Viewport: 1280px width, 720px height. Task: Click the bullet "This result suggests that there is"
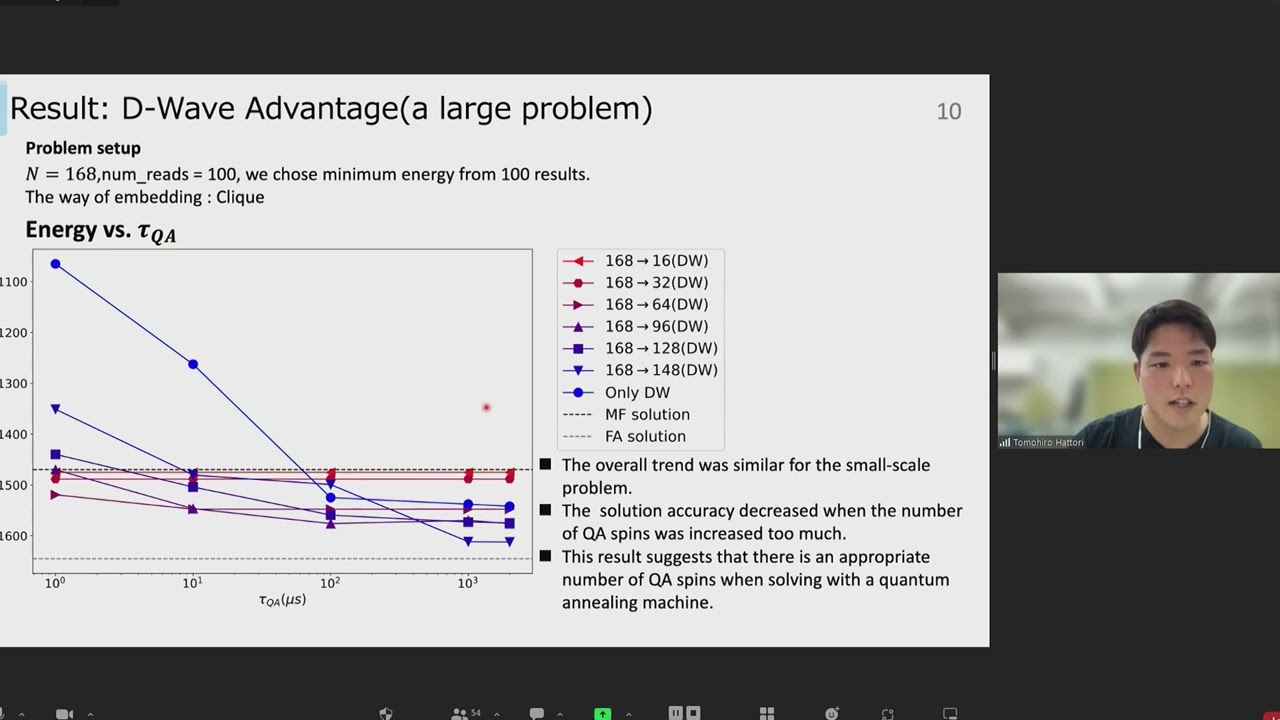pos(756,580)
